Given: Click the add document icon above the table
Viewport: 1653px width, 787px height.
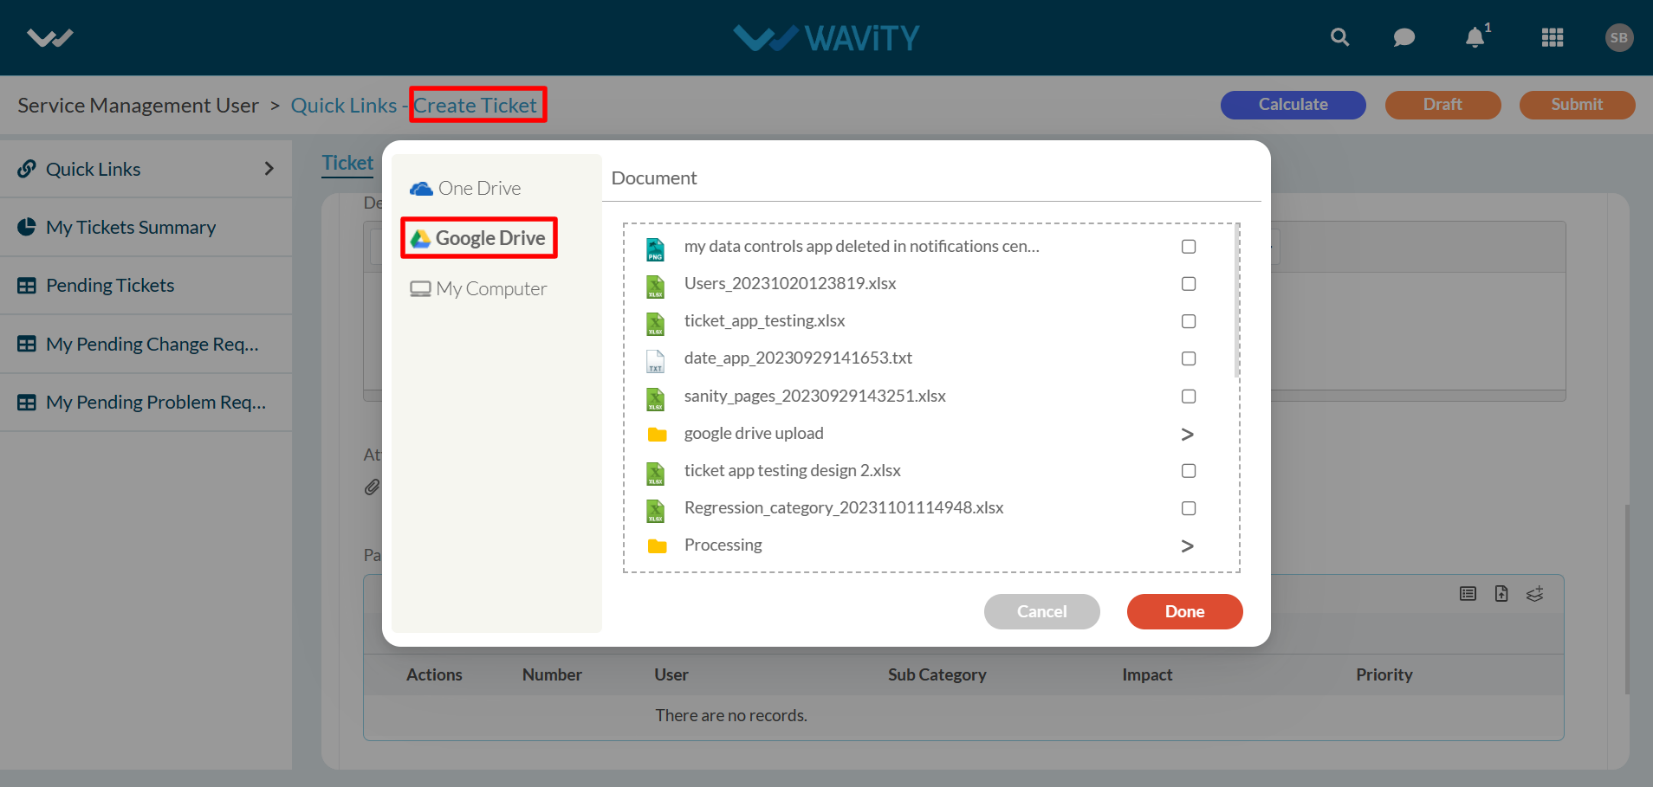Looking at the screenshot, I should click(1501, 594).
